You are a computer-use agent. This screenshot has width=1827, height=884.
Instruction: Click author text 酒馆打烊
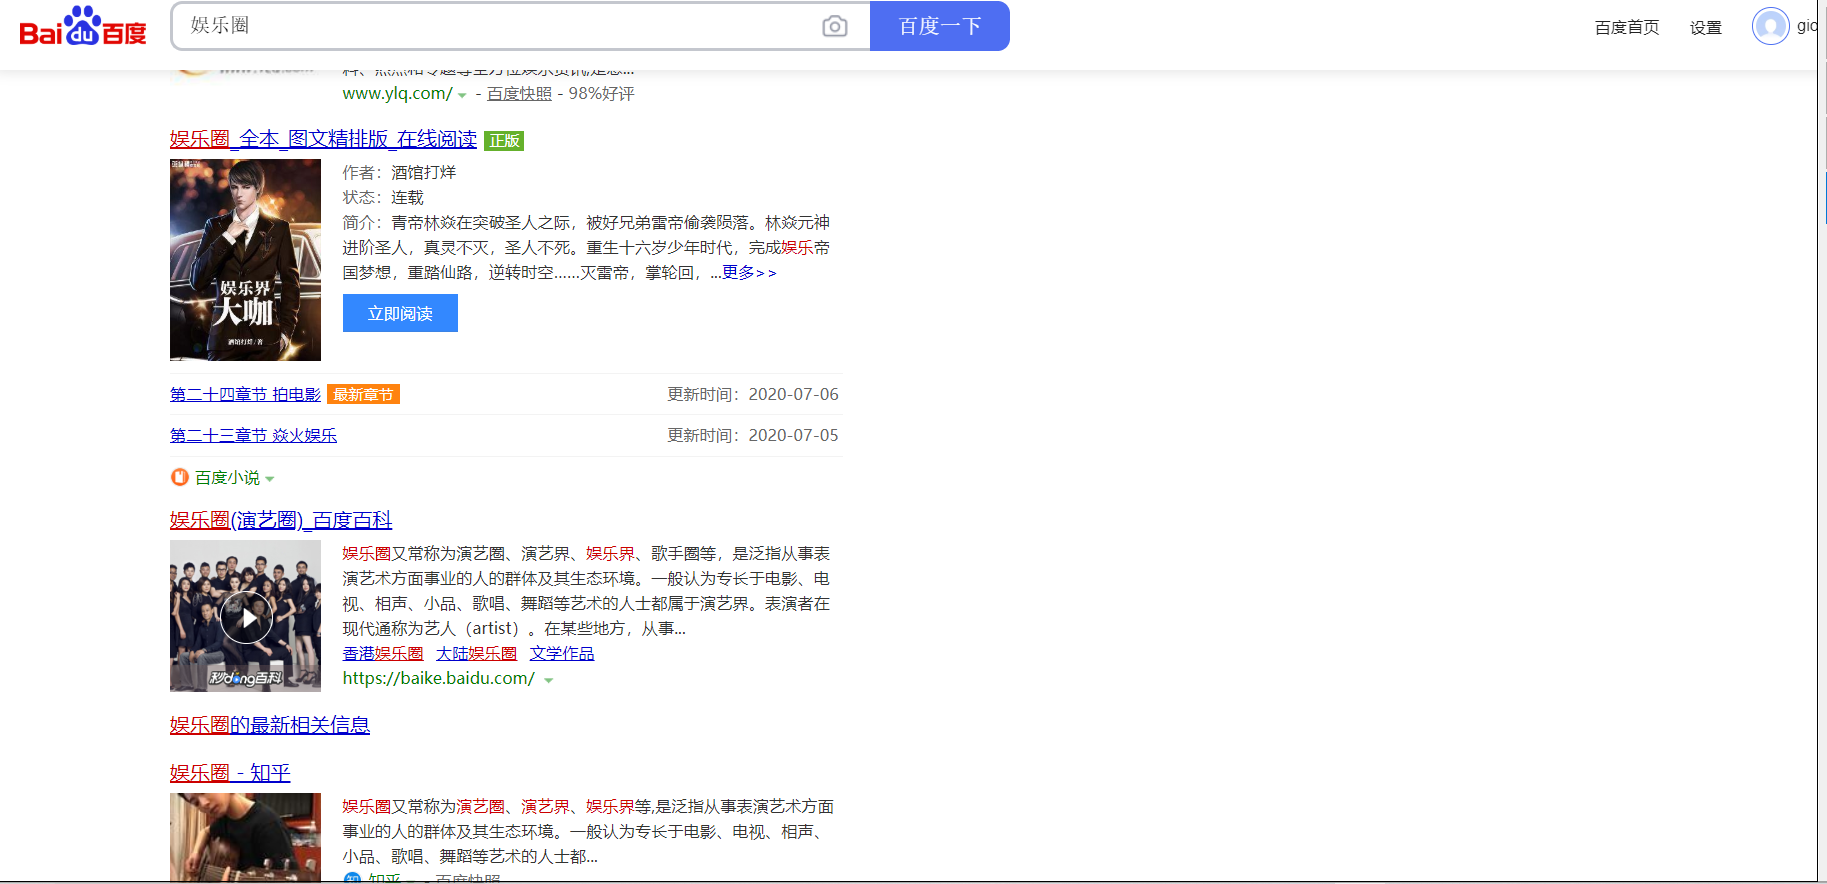(423, 172)
